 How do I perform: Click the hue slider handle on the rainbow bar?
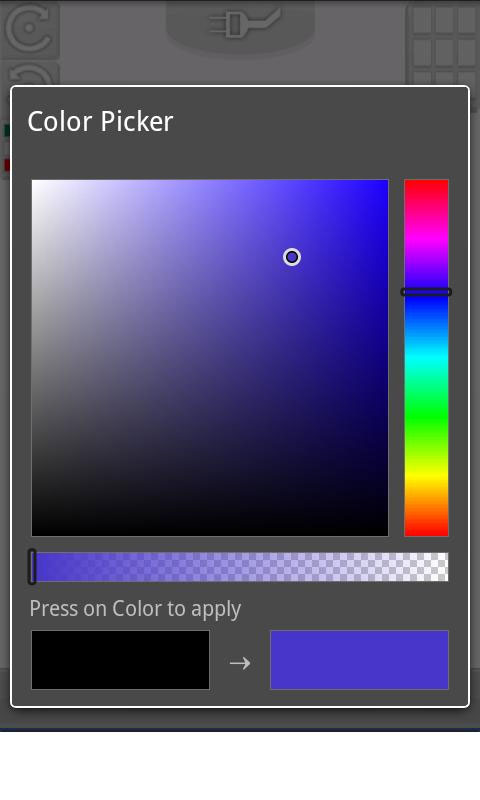pyautogui.click(x=426, y=292)
